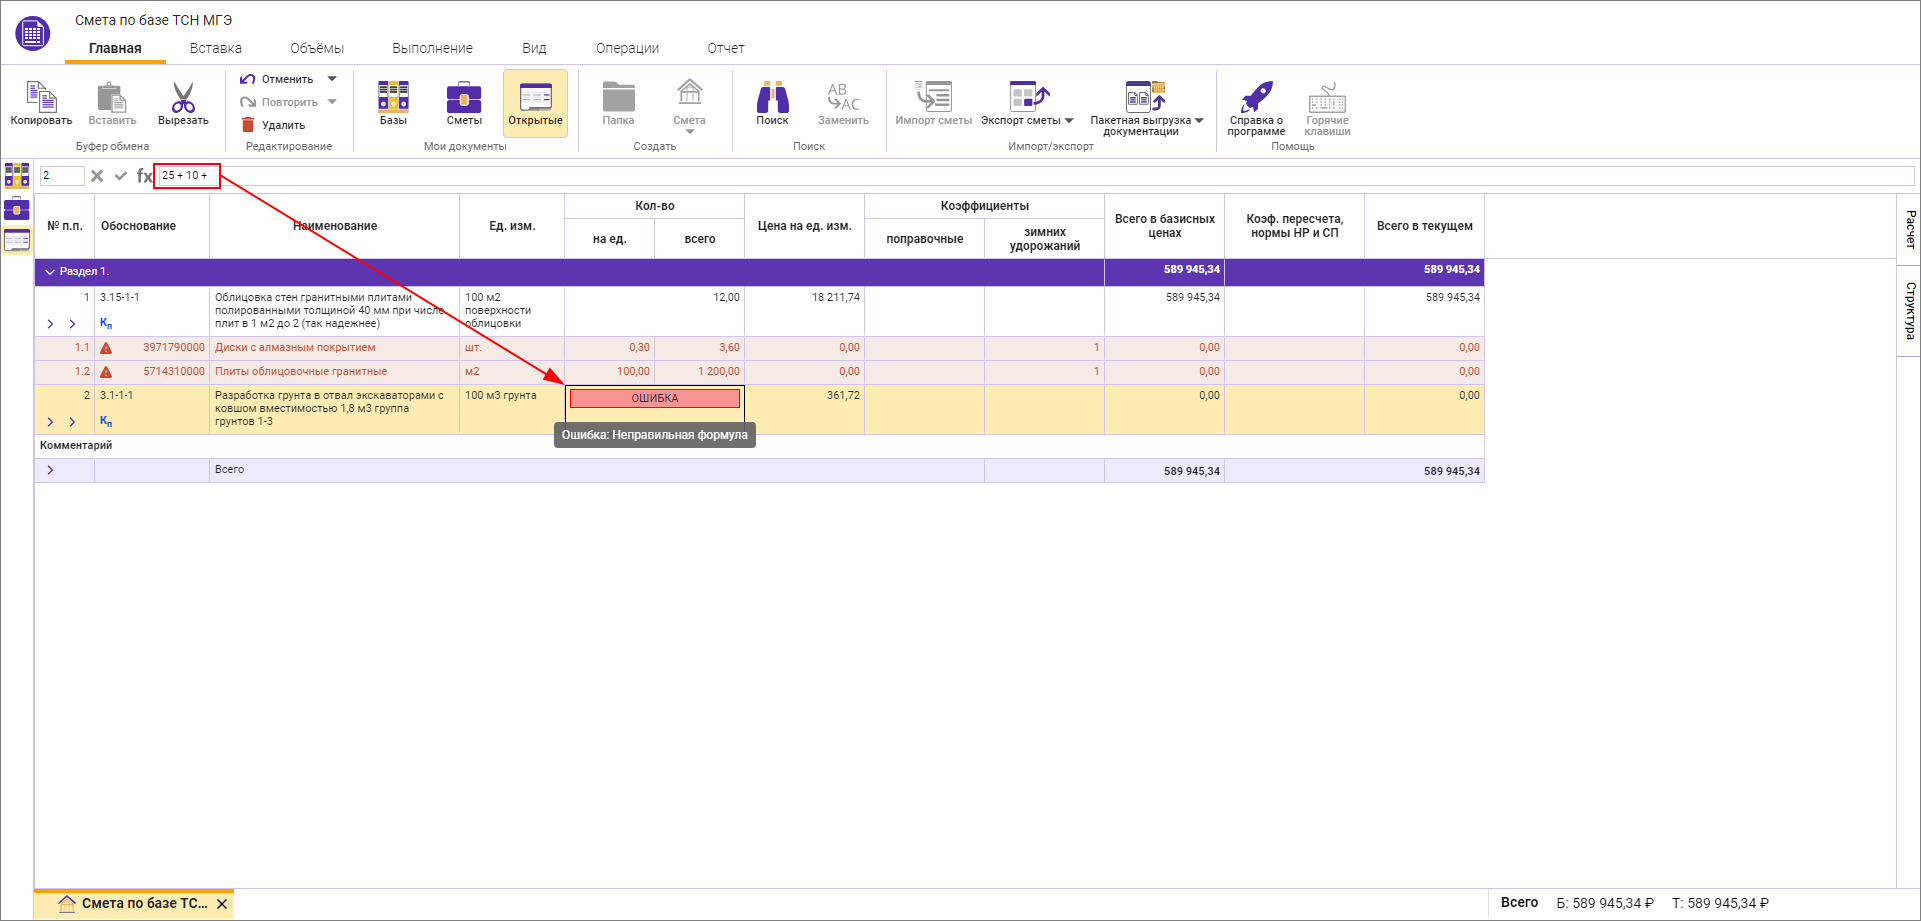Open Повторить history dropdown arrow
The image size is (1921, 921).
332,102
